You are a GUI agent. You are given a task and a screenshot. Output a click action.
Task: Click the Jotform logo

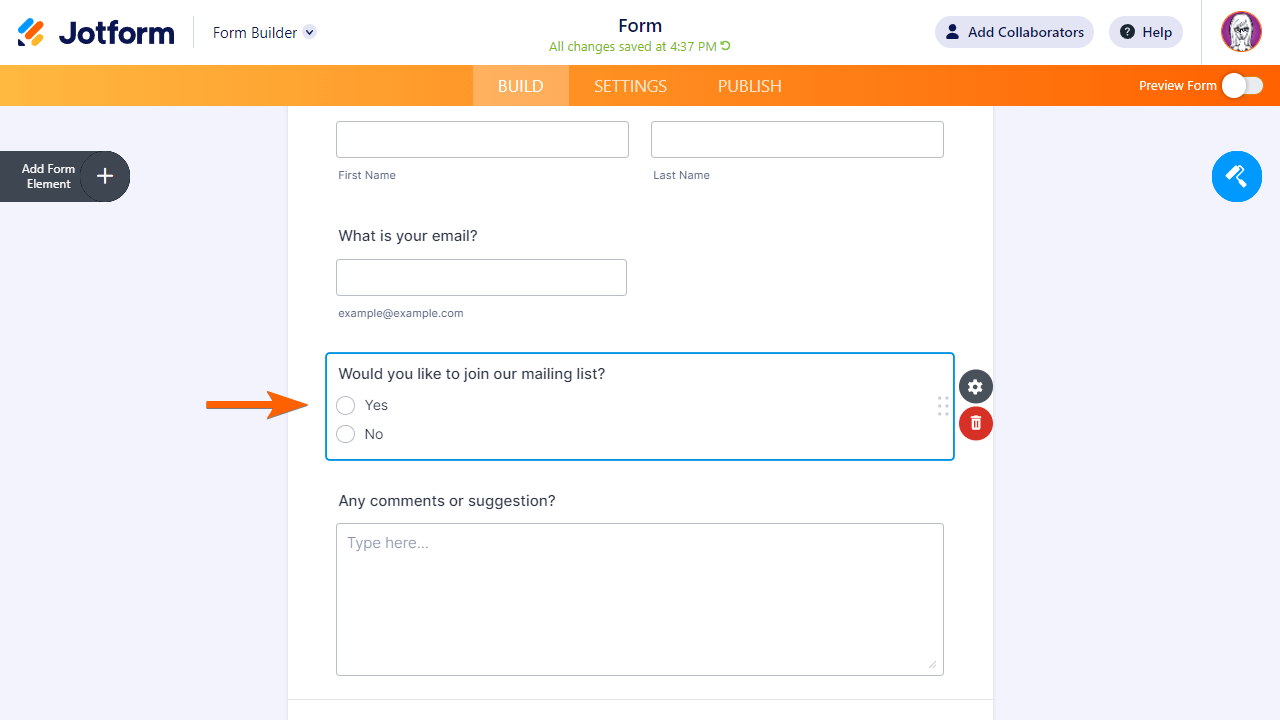96,33
